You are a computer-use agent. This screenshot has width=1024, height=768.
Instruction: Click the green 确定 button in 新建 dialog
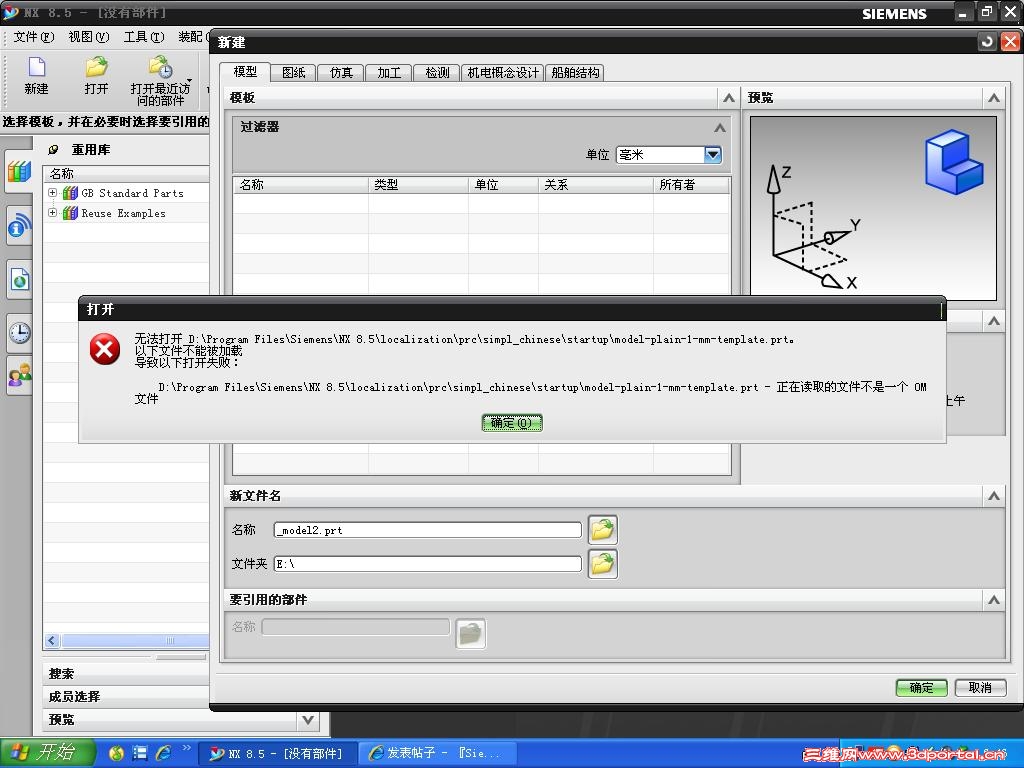pos(921,688)
